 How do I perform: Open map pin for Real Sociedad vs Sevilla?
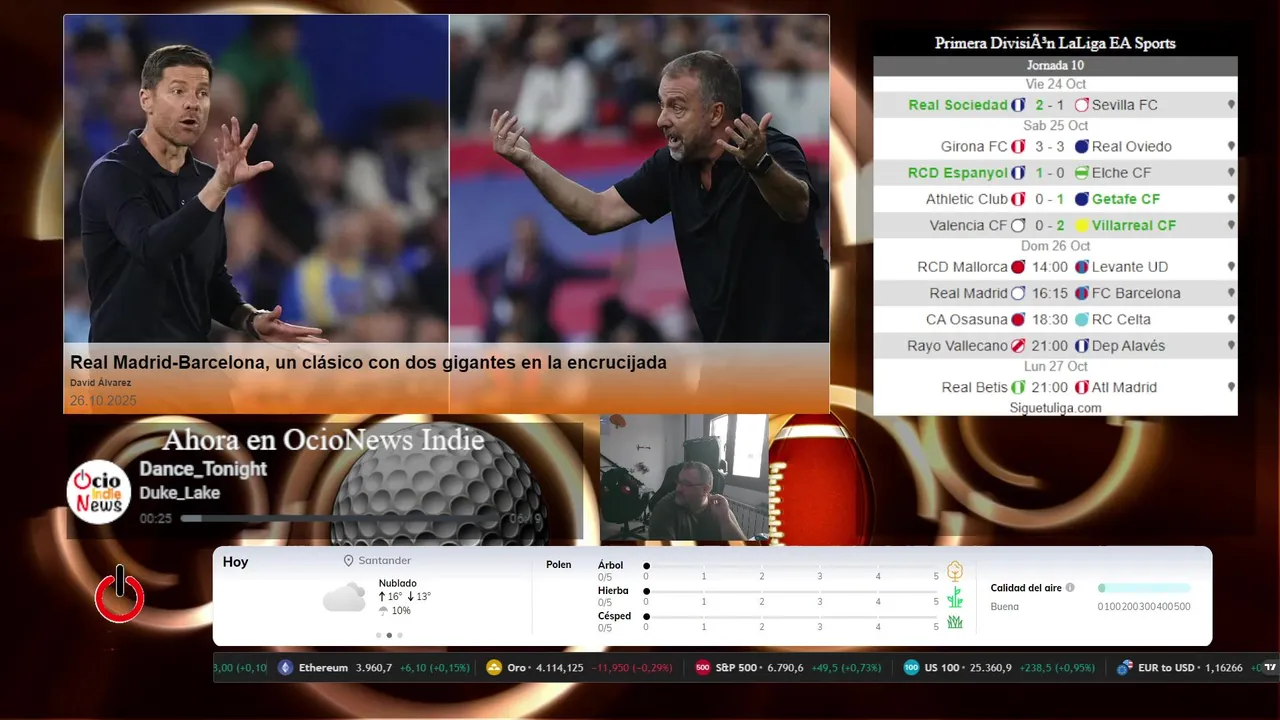1231,105
